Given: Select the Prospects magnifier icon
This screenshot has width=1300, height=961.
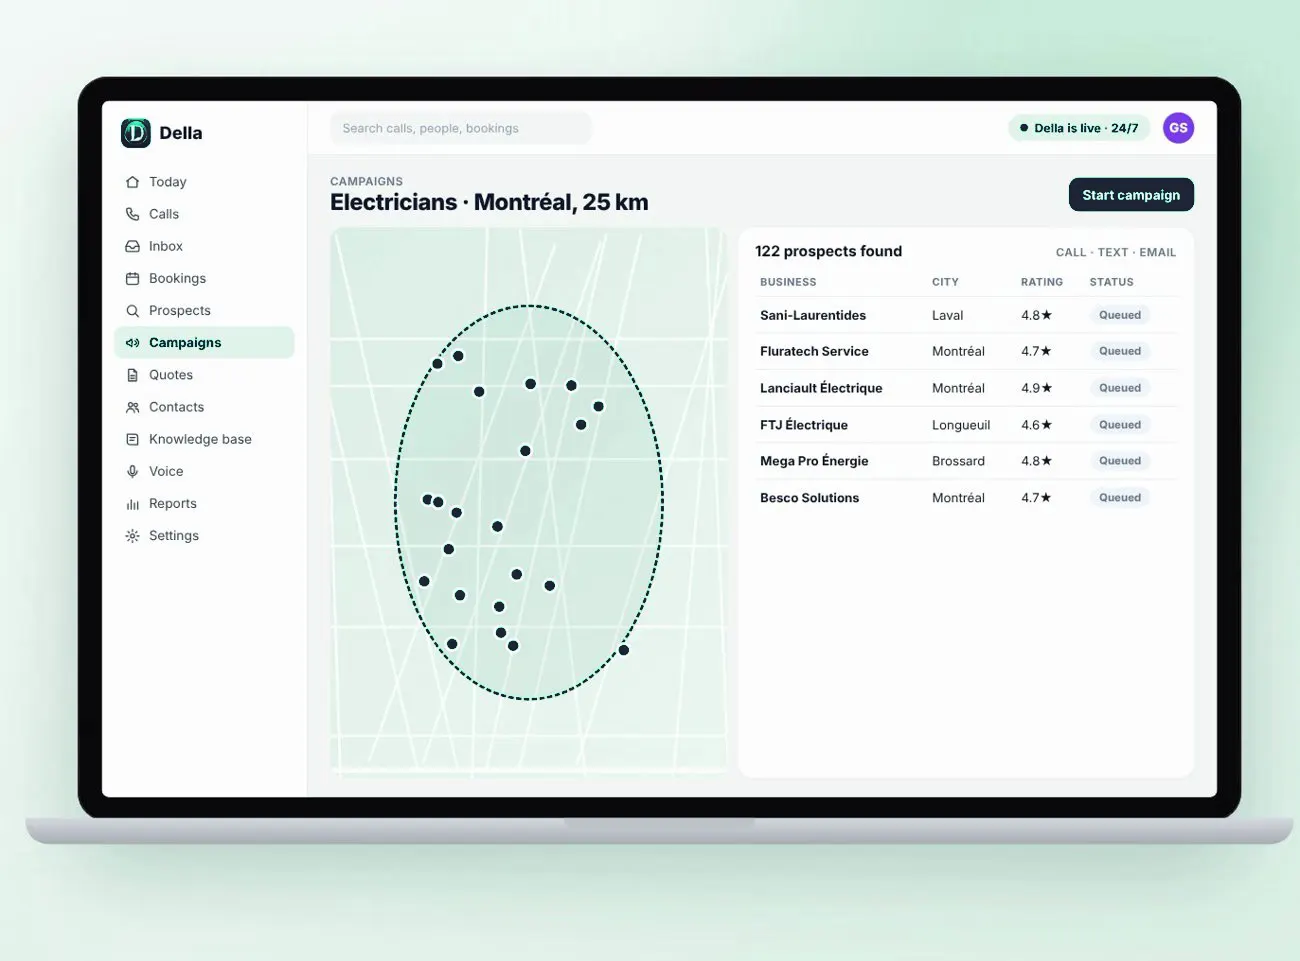Looking at the screenshot, I should tap(132, 311).
